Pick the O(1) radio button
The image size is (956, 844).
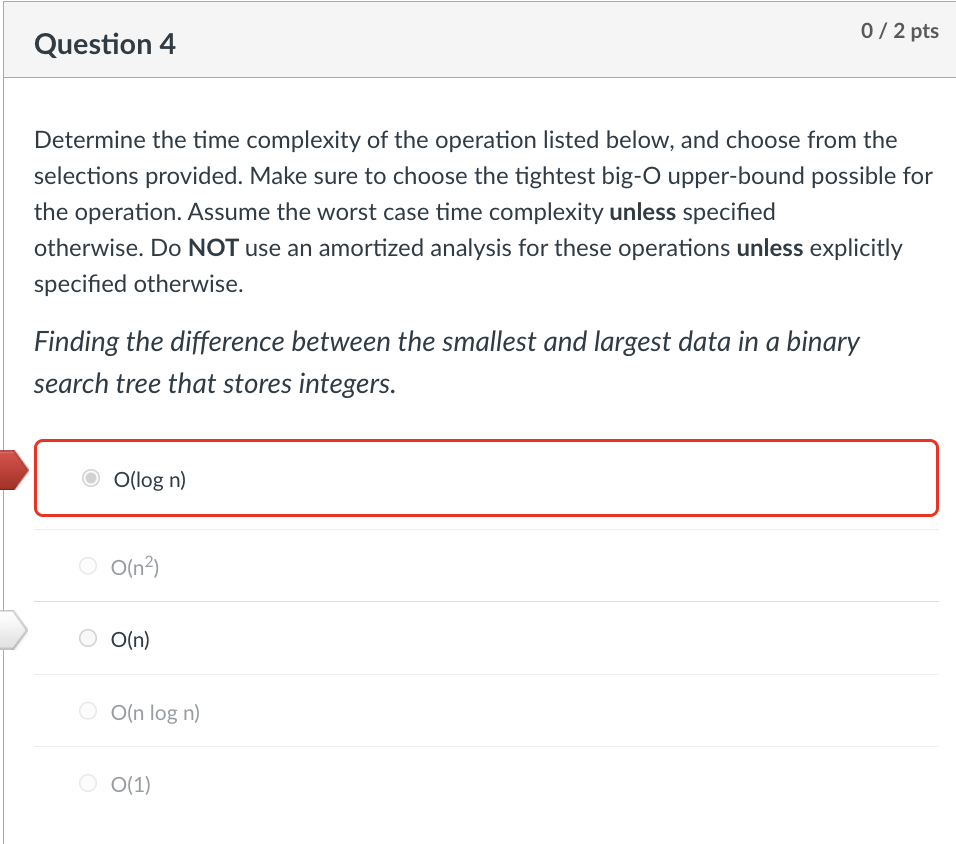click(88, 783)
